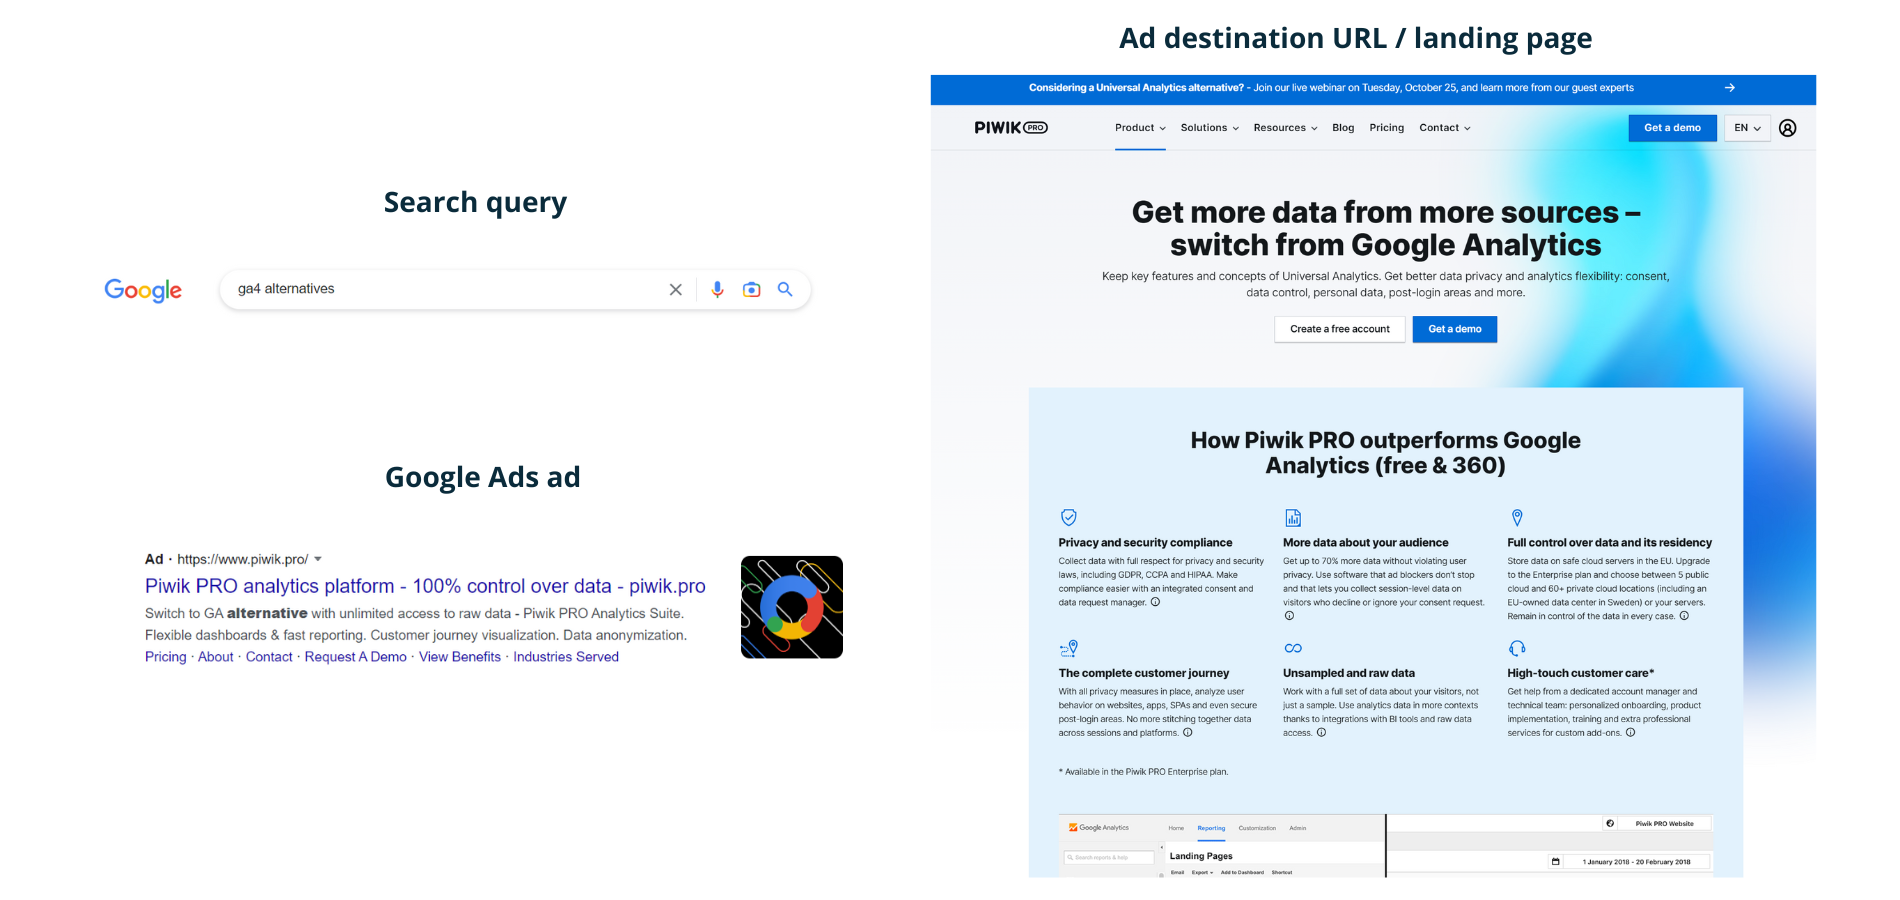Open the ad URL dropdown arrow
Image resolution: width=1900 pixels, height=900 pixels.
318,559
